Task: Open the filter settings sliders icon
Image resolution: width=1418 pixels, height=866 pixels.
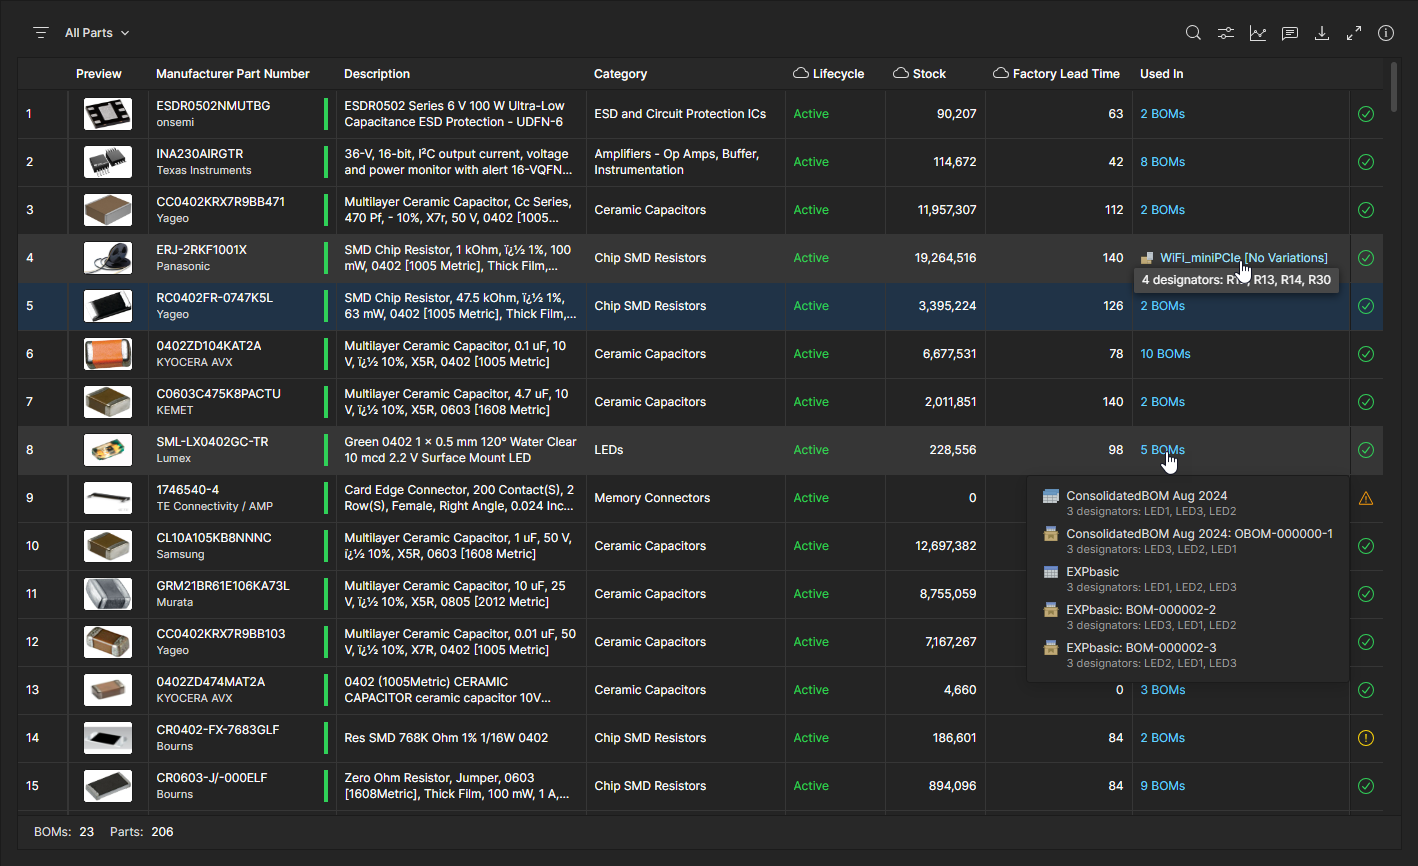Action: pos(1225,33)
